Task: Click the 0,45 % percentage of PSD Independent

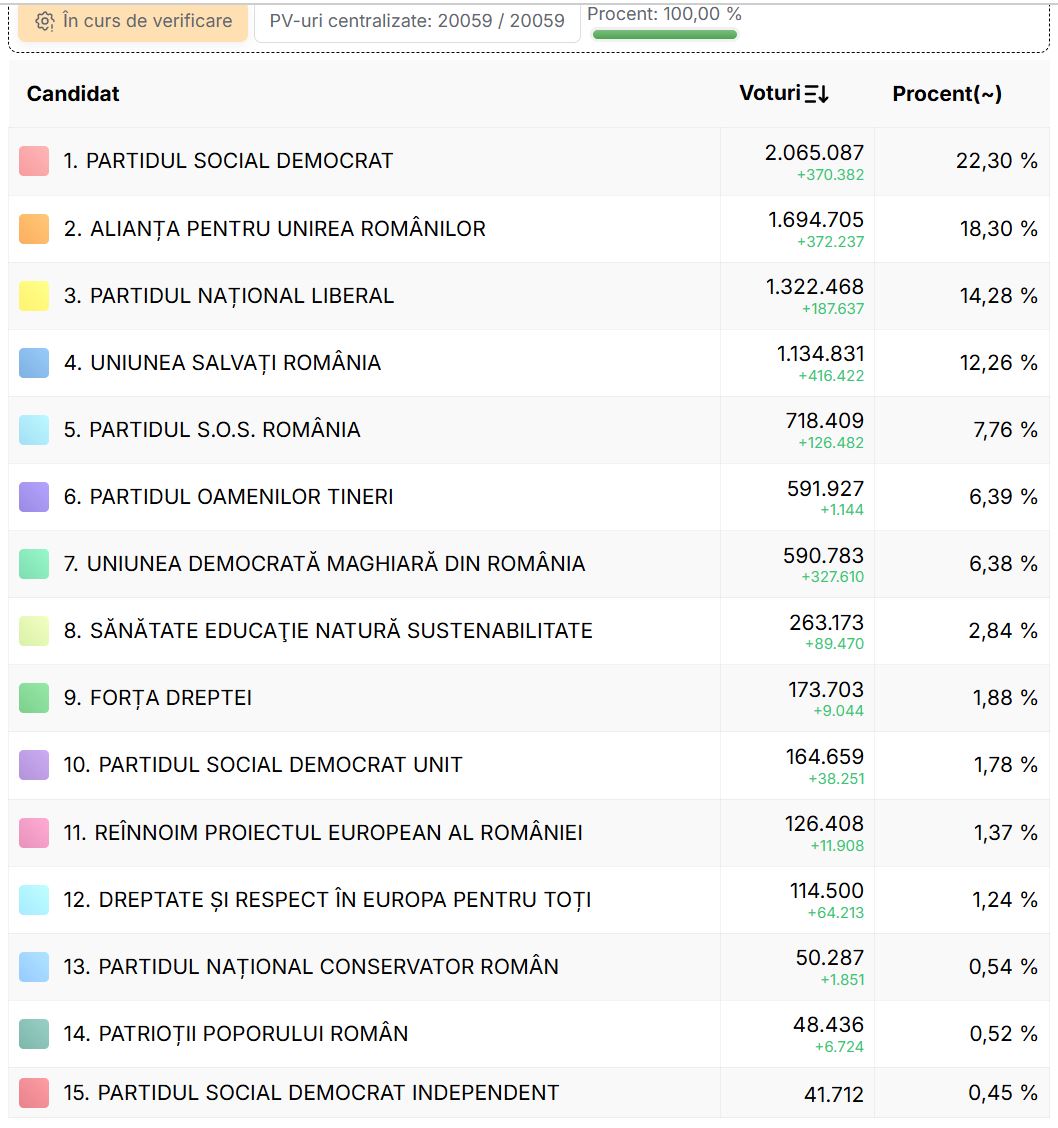Action: pyautogui.click(x=1002, y=1094)
